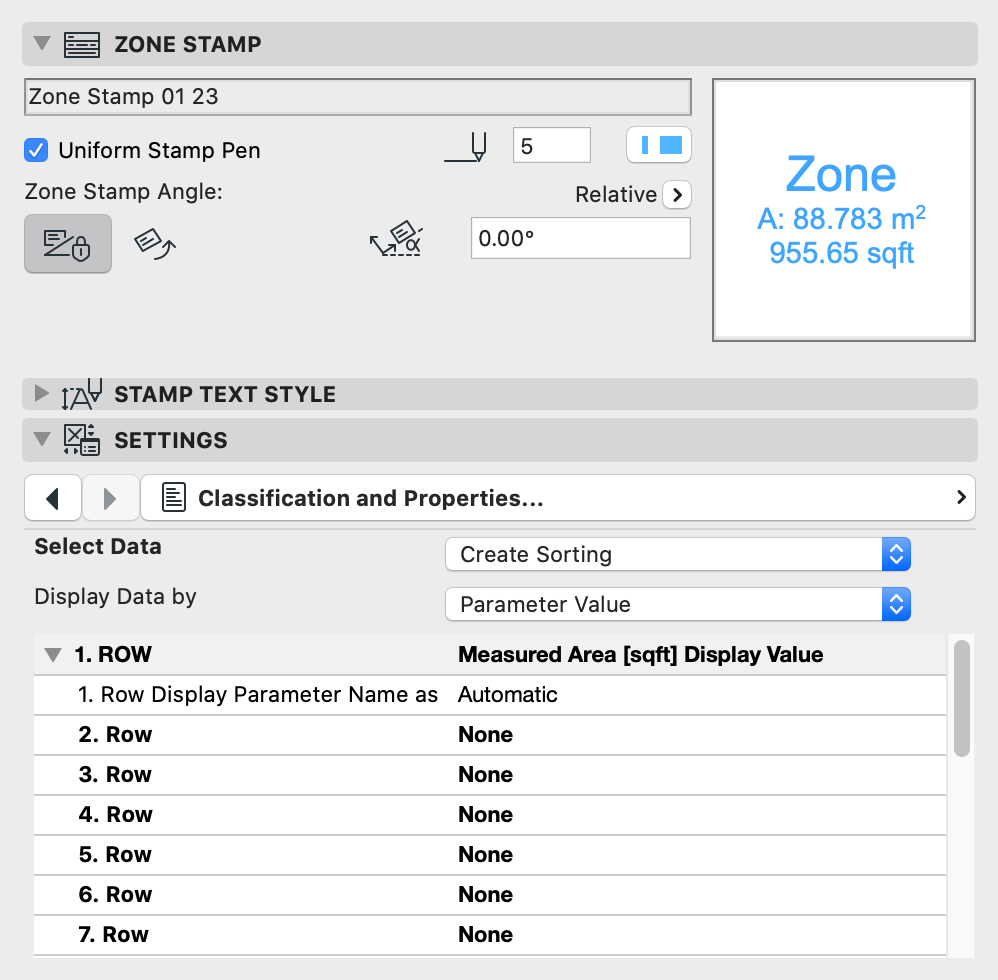Open the Relative angle popup arrow
The height and width of the screenshot is (980, 998).
tap(677, 195)
